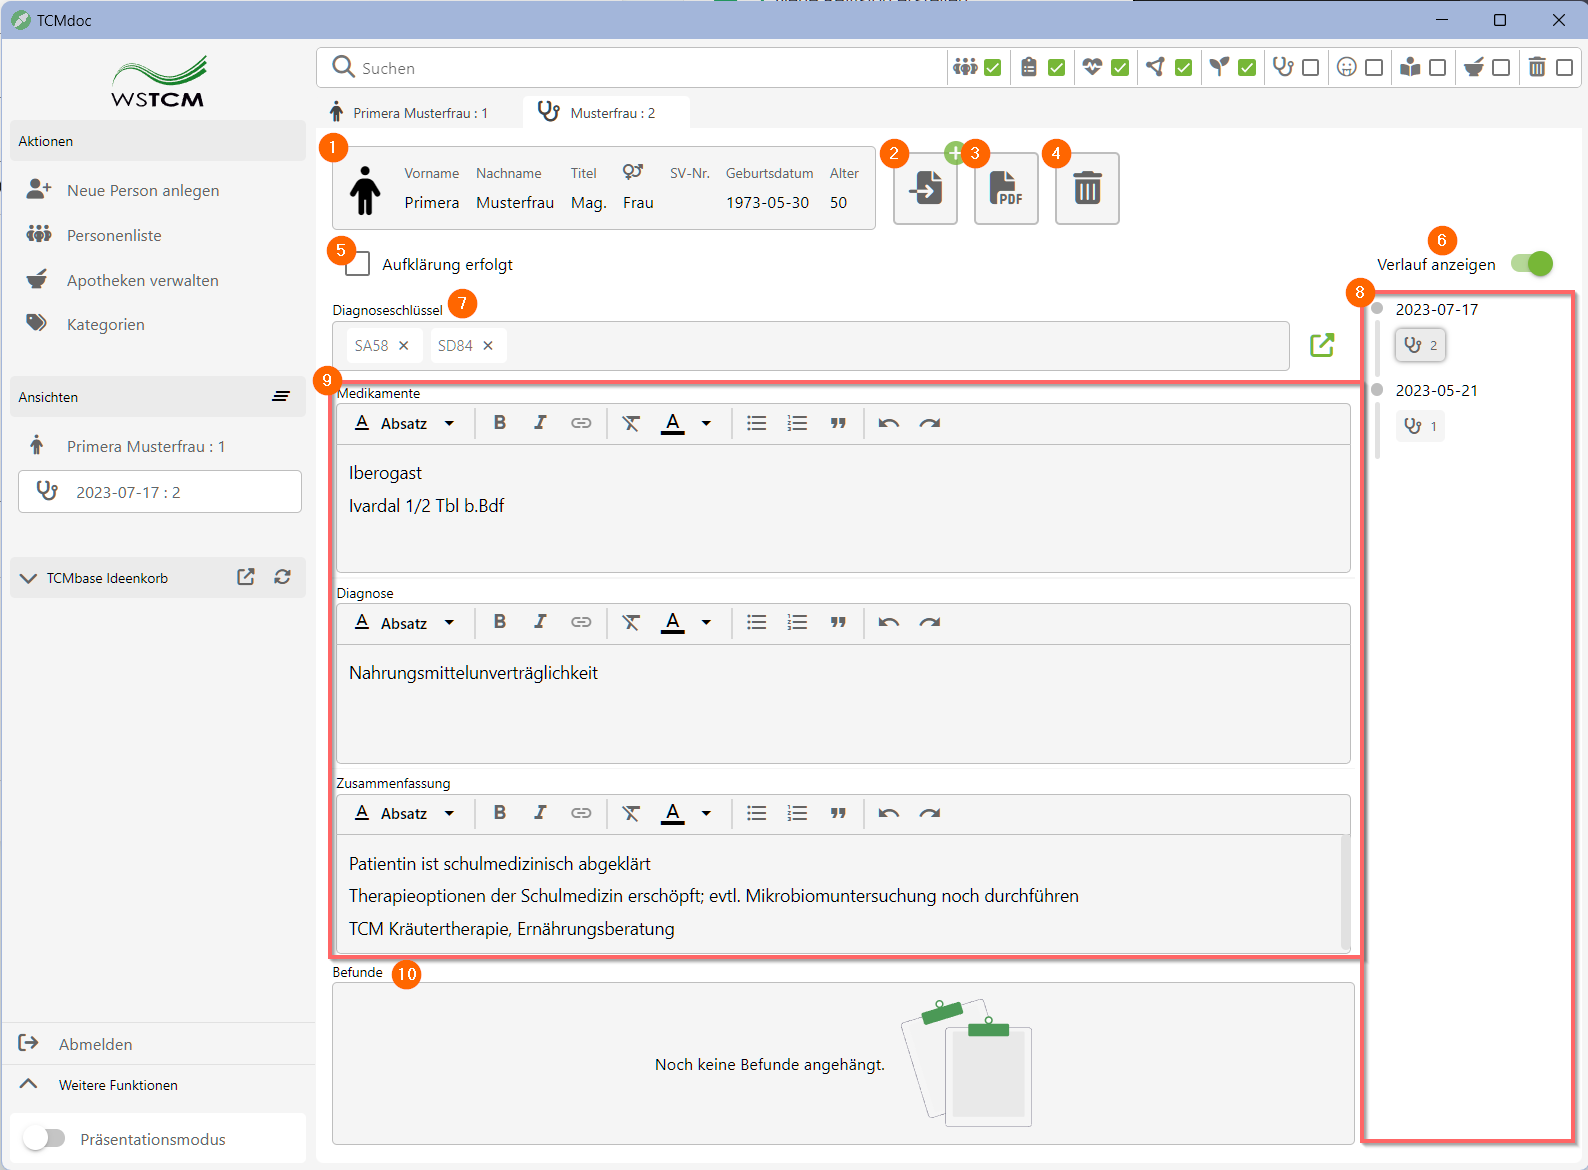Click undo icon in Zusammenfassung editor
Image resolution: width=1588 pixels, height=1170 pixels.
[x=888, y=813]
